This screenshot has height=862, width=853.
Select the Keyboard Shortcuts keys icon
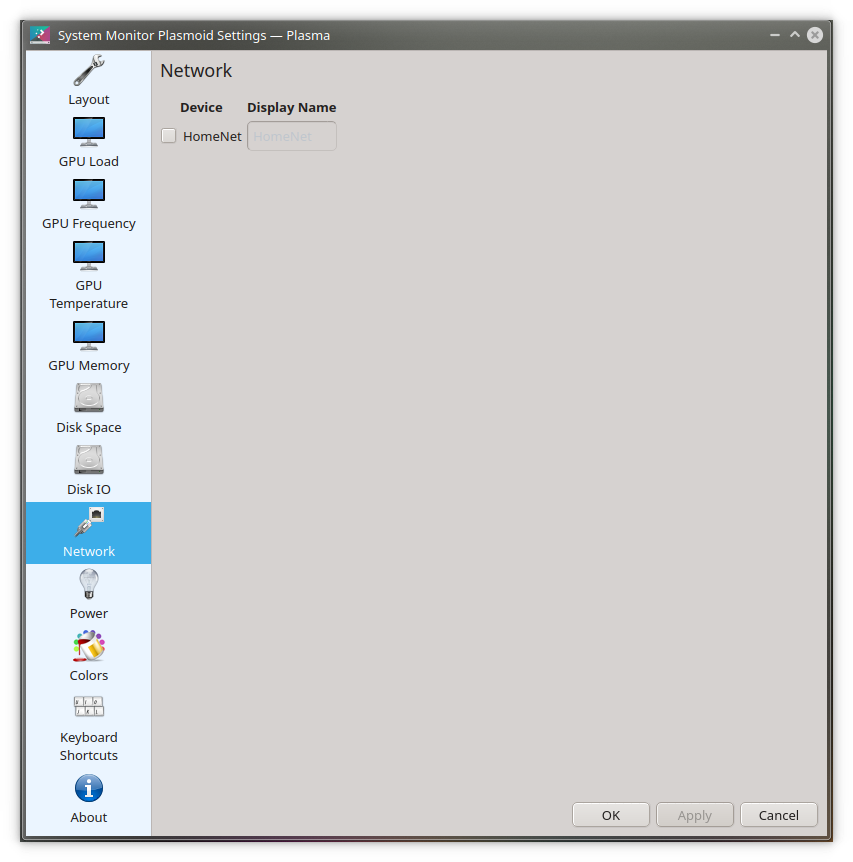(x=88, y=706)
